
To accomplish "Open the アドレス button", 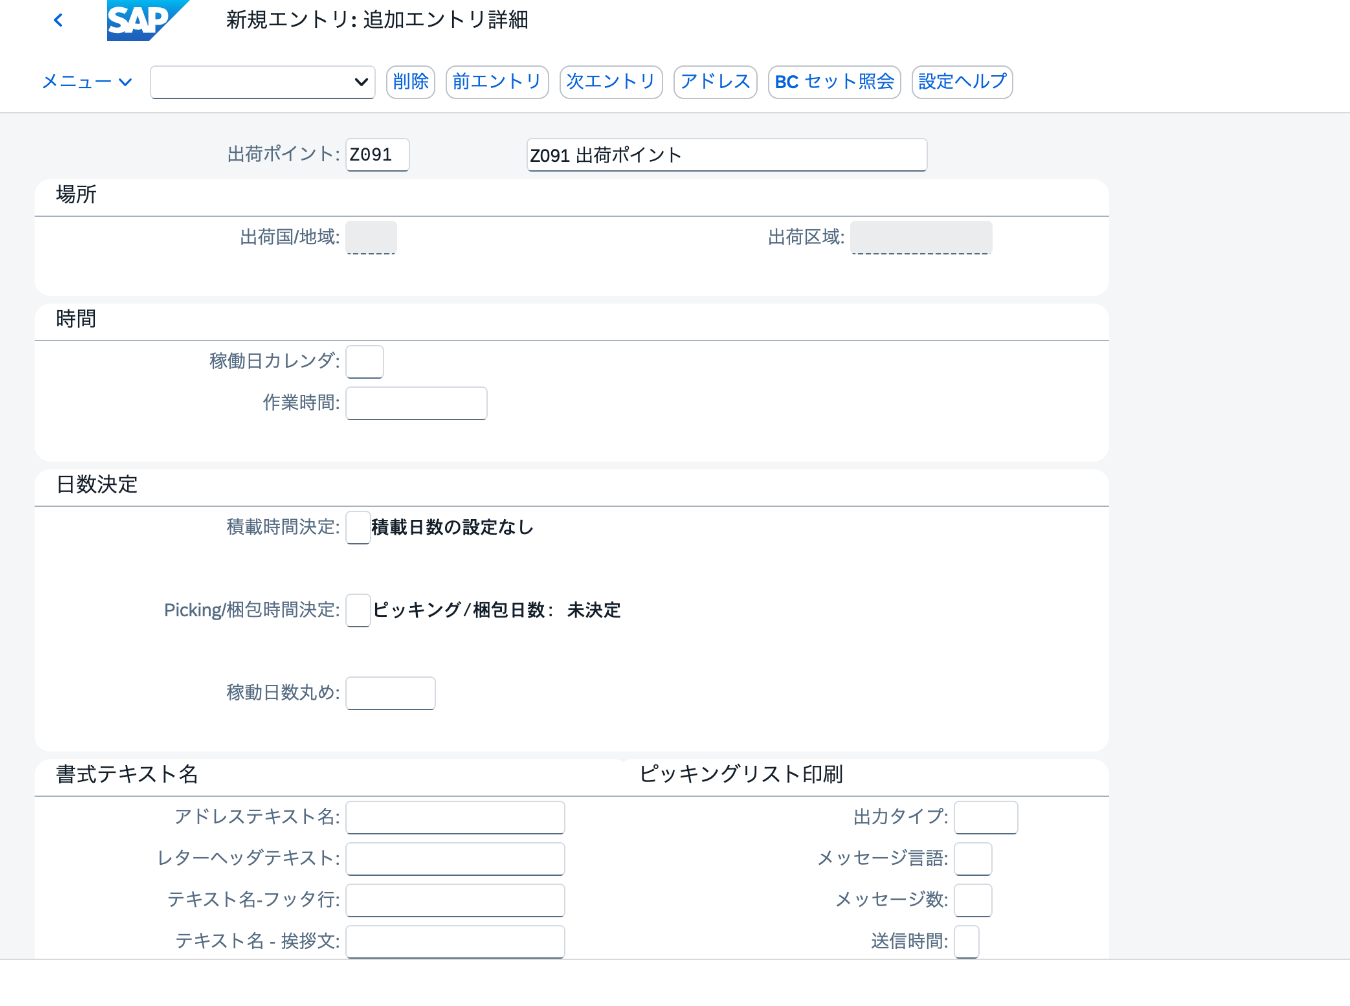I will [715, 82].
